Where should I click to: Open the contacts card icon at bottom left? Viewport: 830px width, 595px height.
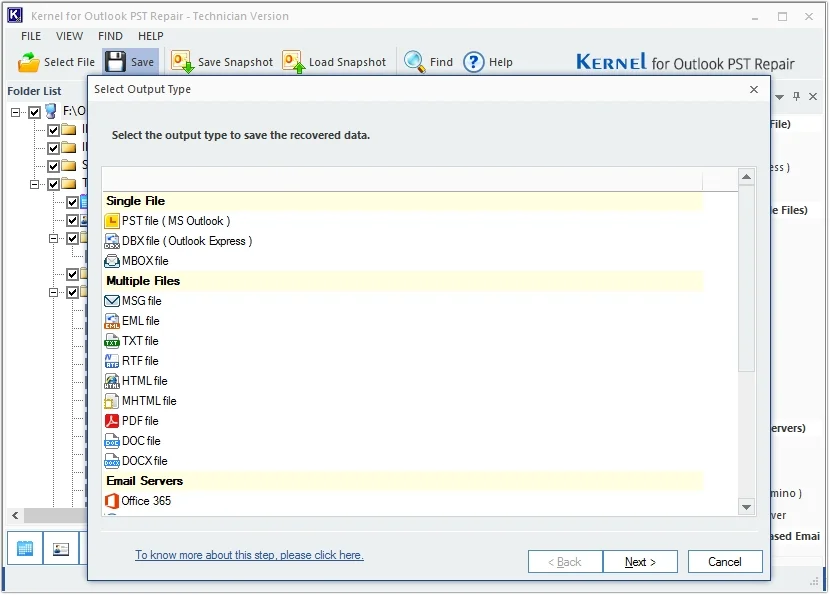pos(61,548)
